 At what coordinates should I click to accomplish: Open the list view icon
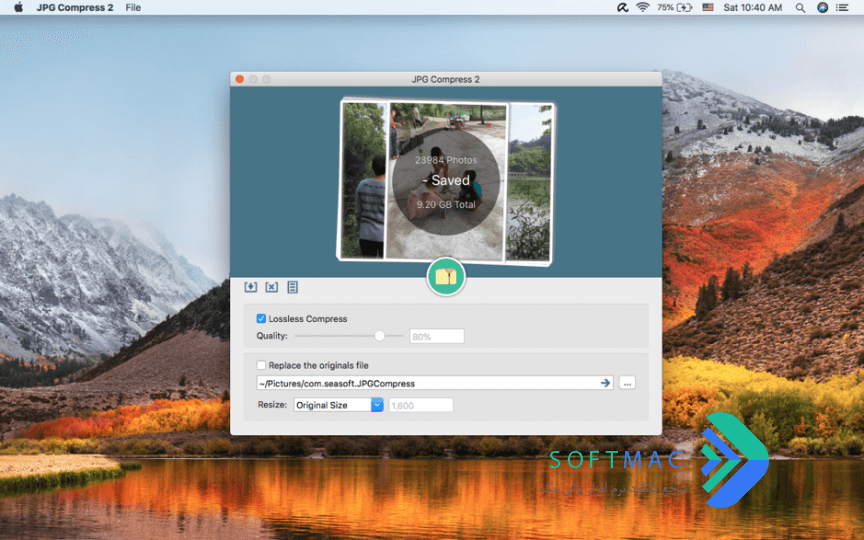(293, 287)
